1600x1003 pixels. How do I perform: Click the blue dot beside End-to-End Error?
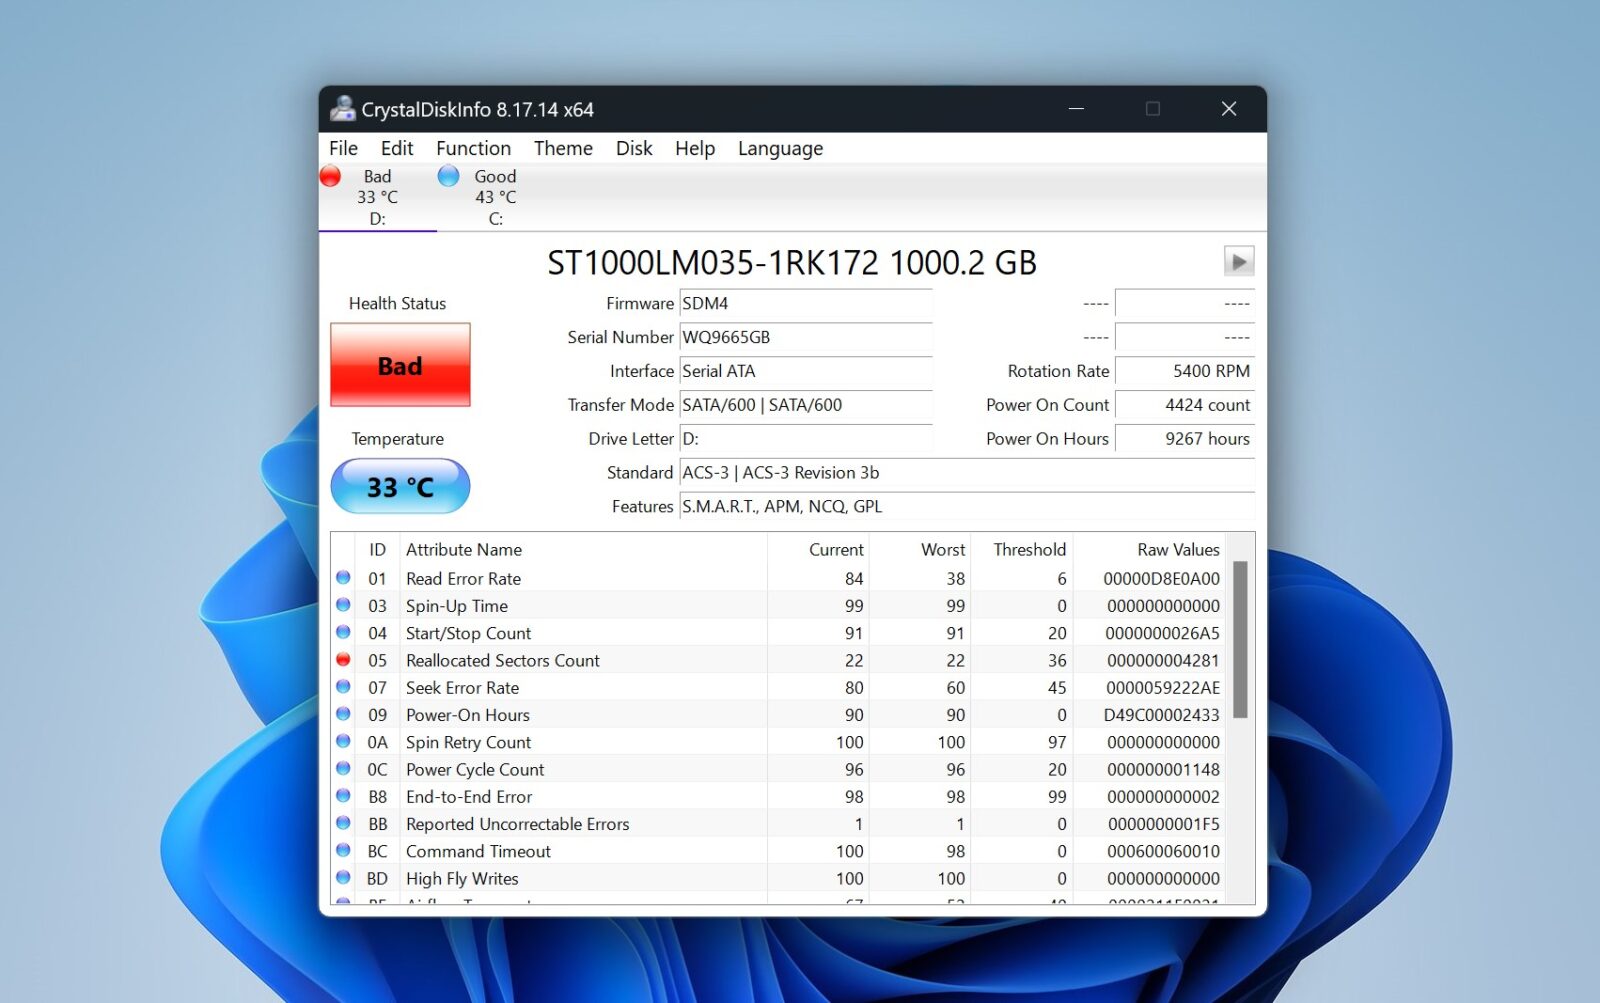click(x=344, y=796)
